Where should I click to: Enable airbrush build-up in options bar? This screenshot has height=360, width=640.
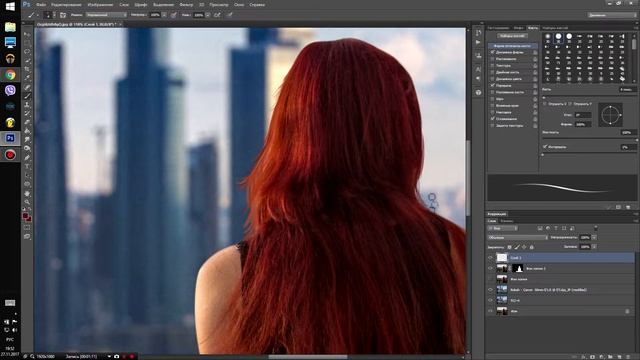pyautogui.click(x=217, y=15)
